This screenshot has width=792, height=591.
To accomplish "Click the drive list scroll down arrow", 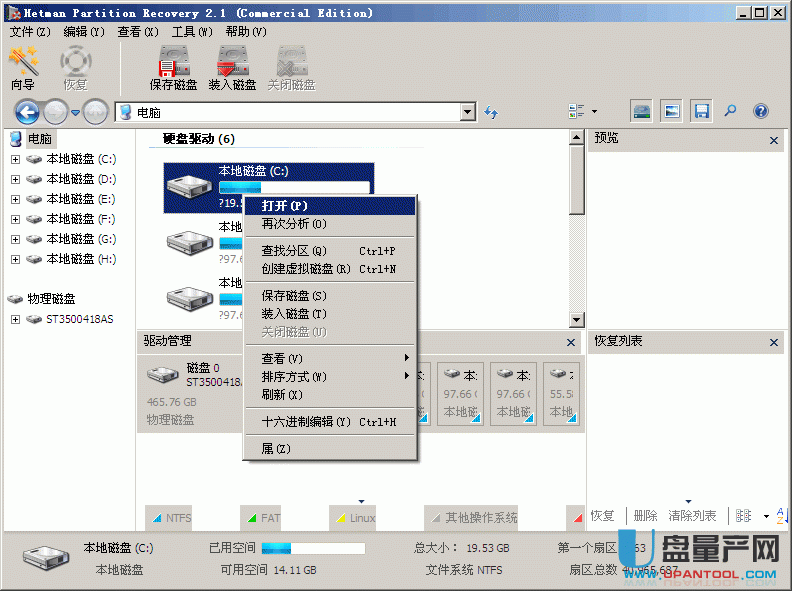I will pos(576,320).
